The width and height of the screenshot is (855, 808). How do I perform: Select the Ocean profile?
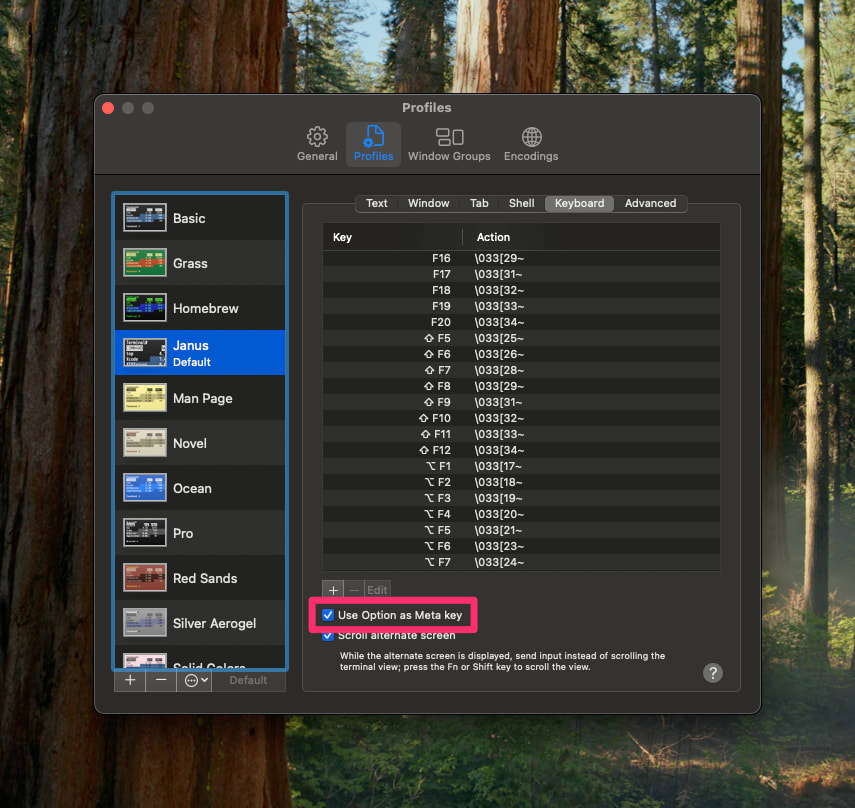[x=199, y=487]
